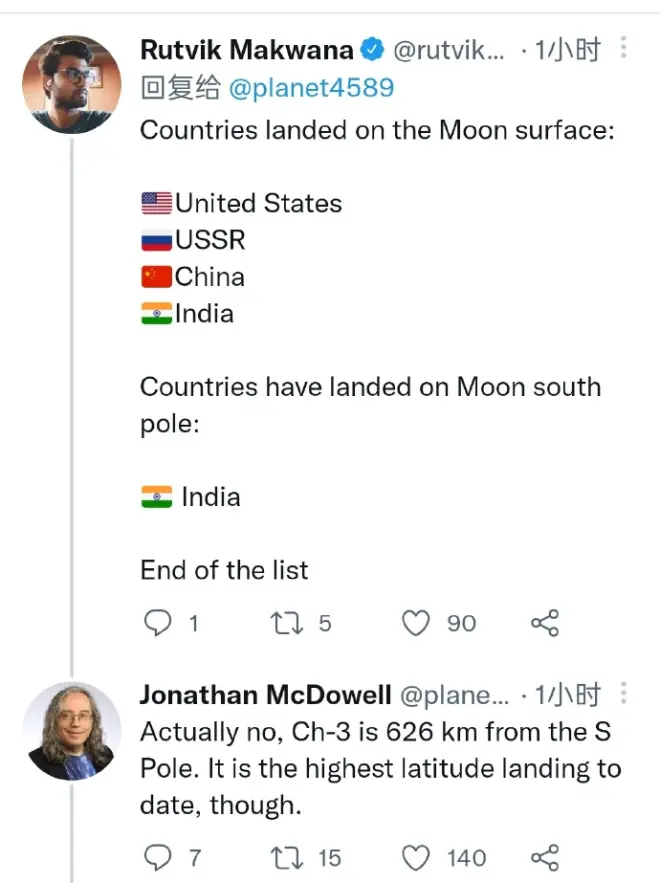Click Rutvik's blue verified badge
660x883 pixels.
click(373, 50)
